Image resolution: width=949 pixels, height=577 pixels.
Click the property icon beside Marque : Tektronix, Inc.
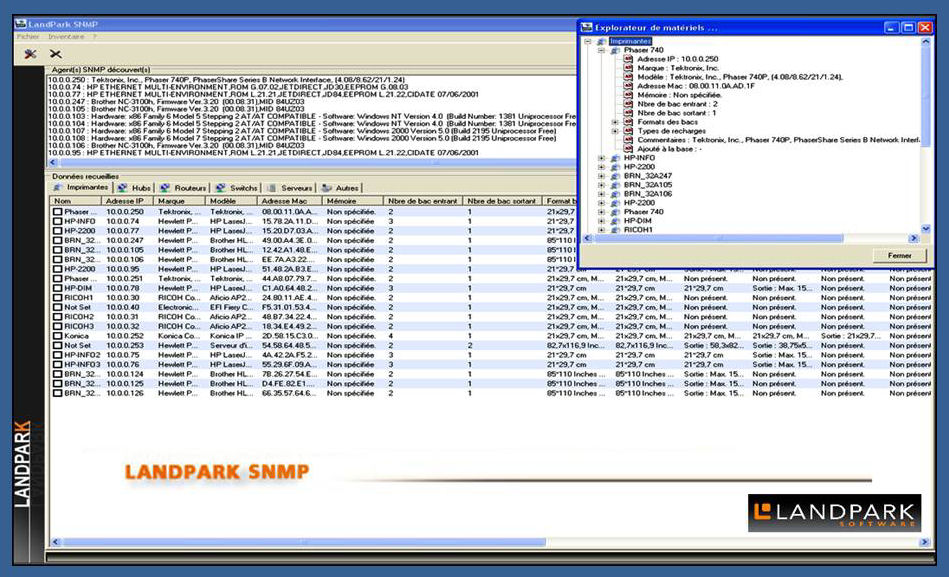tap(628, 68)
